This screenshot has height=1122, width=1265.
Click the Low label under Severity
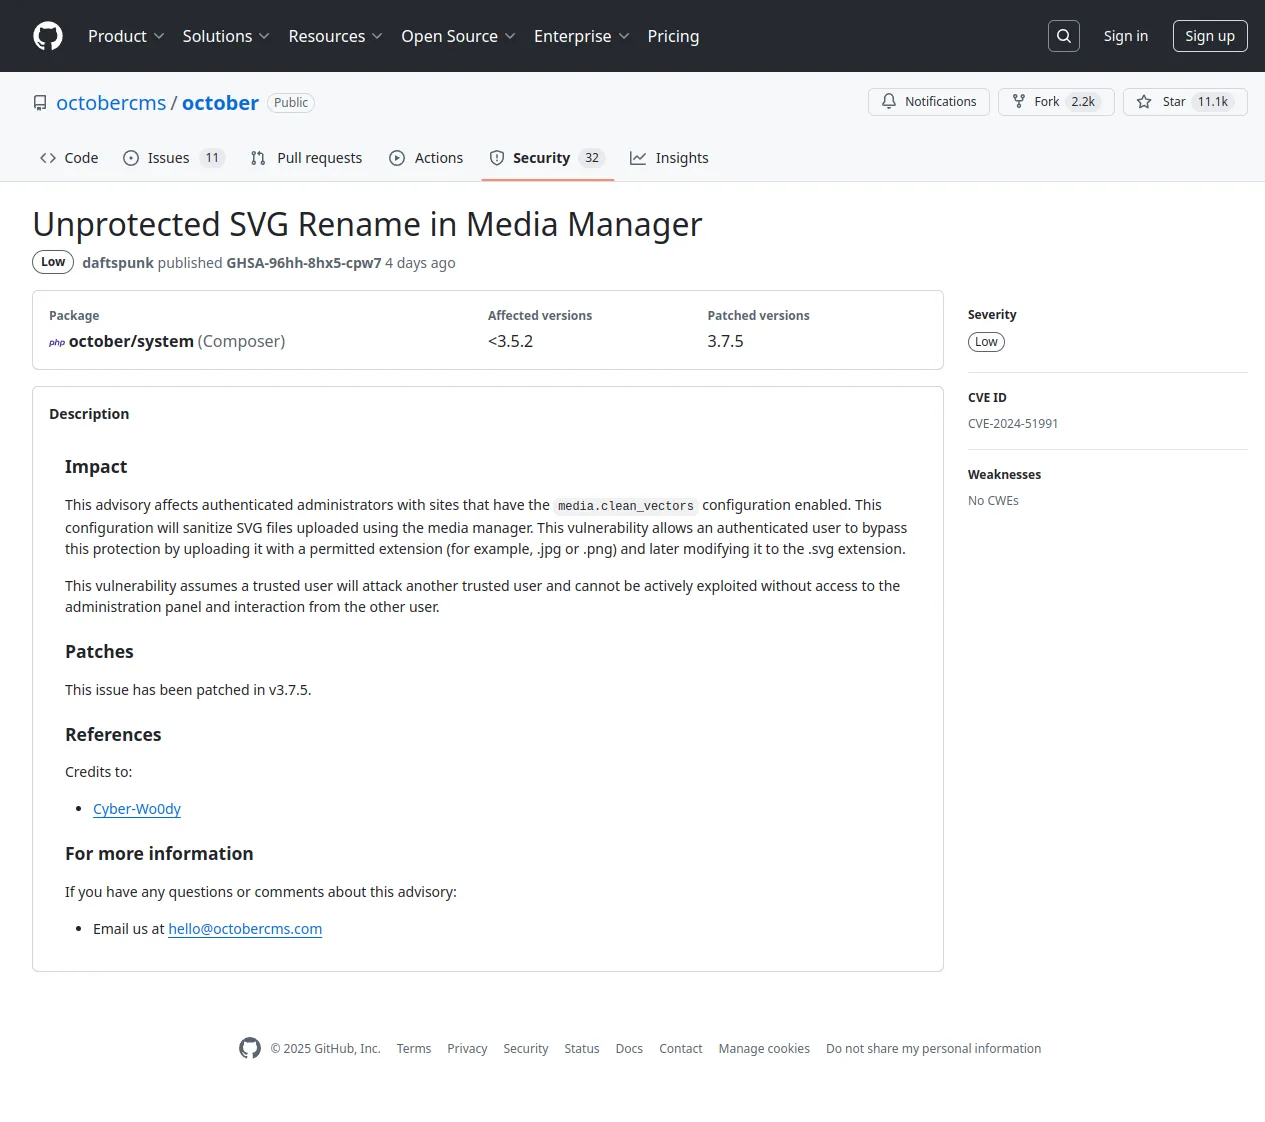point(986,342)
